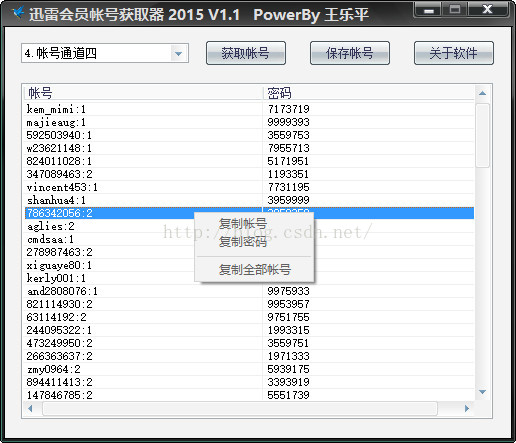Click password 5171951
Screen dimensions: 516x443
point(288,161)
